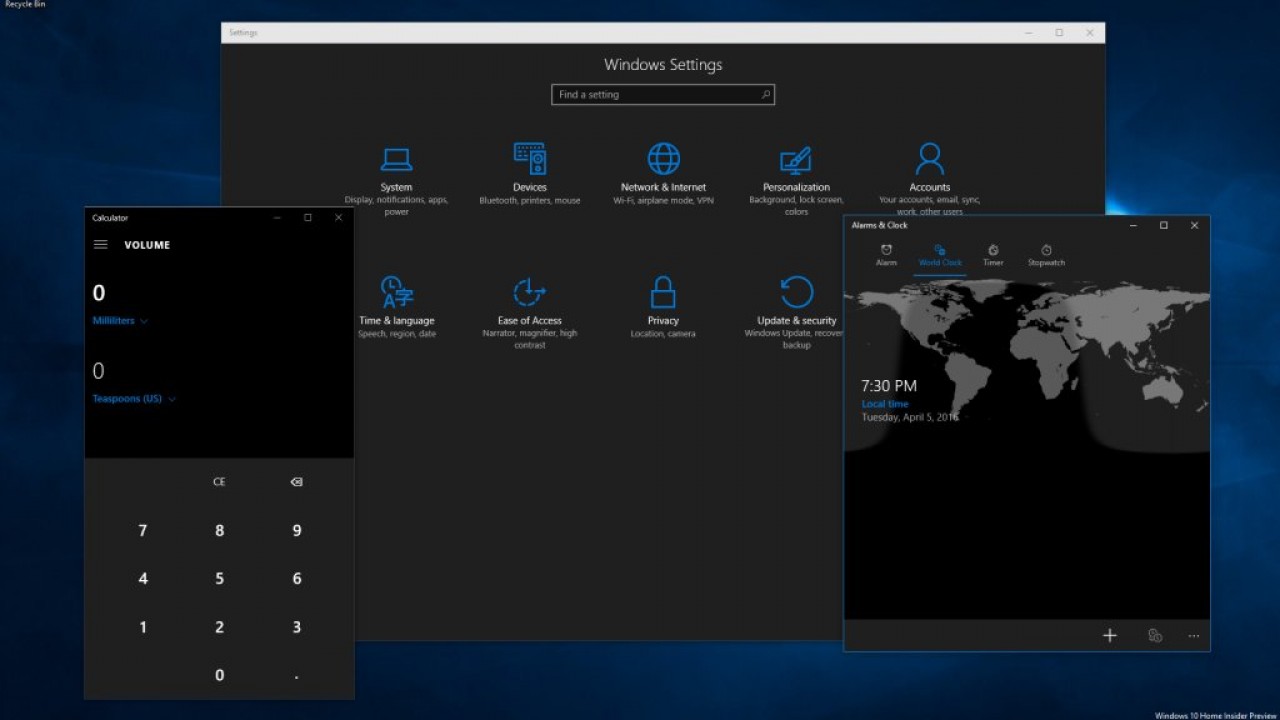Open Time & language icon
Screen dimensions: 1280x720
(397, 292)
